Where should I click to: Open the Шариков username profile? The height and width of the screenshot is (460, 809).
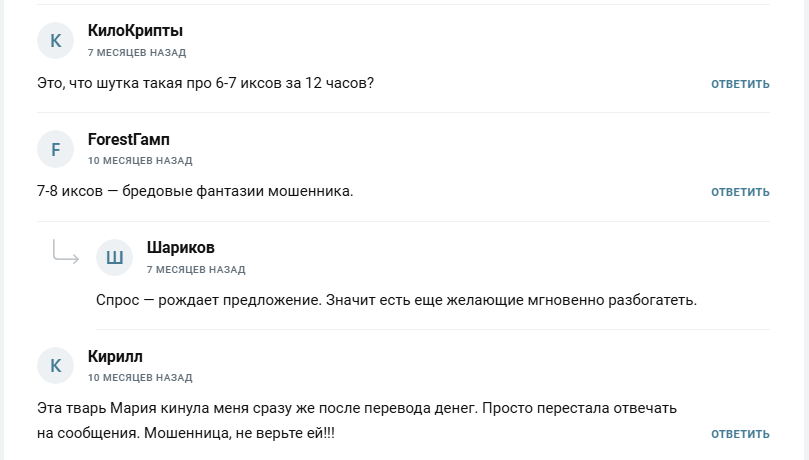point(180,248)
